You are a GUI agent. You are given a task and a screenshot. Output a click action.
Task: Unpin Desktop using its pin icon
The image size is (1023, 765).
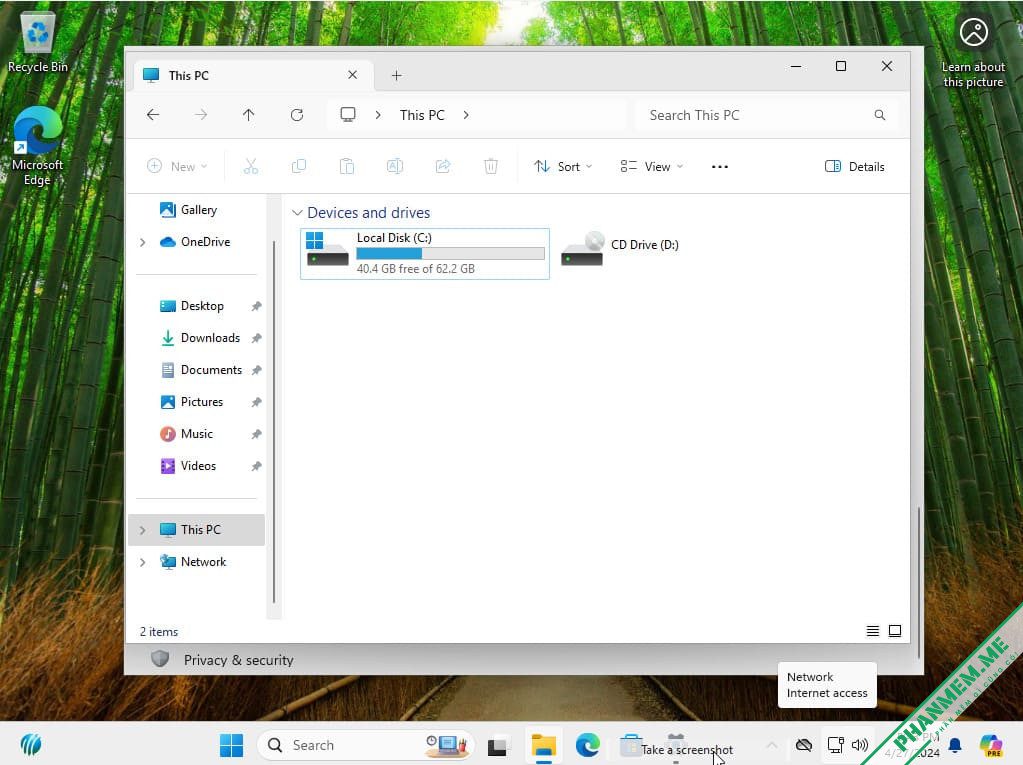pyautogui.click(x=256, y=306)
